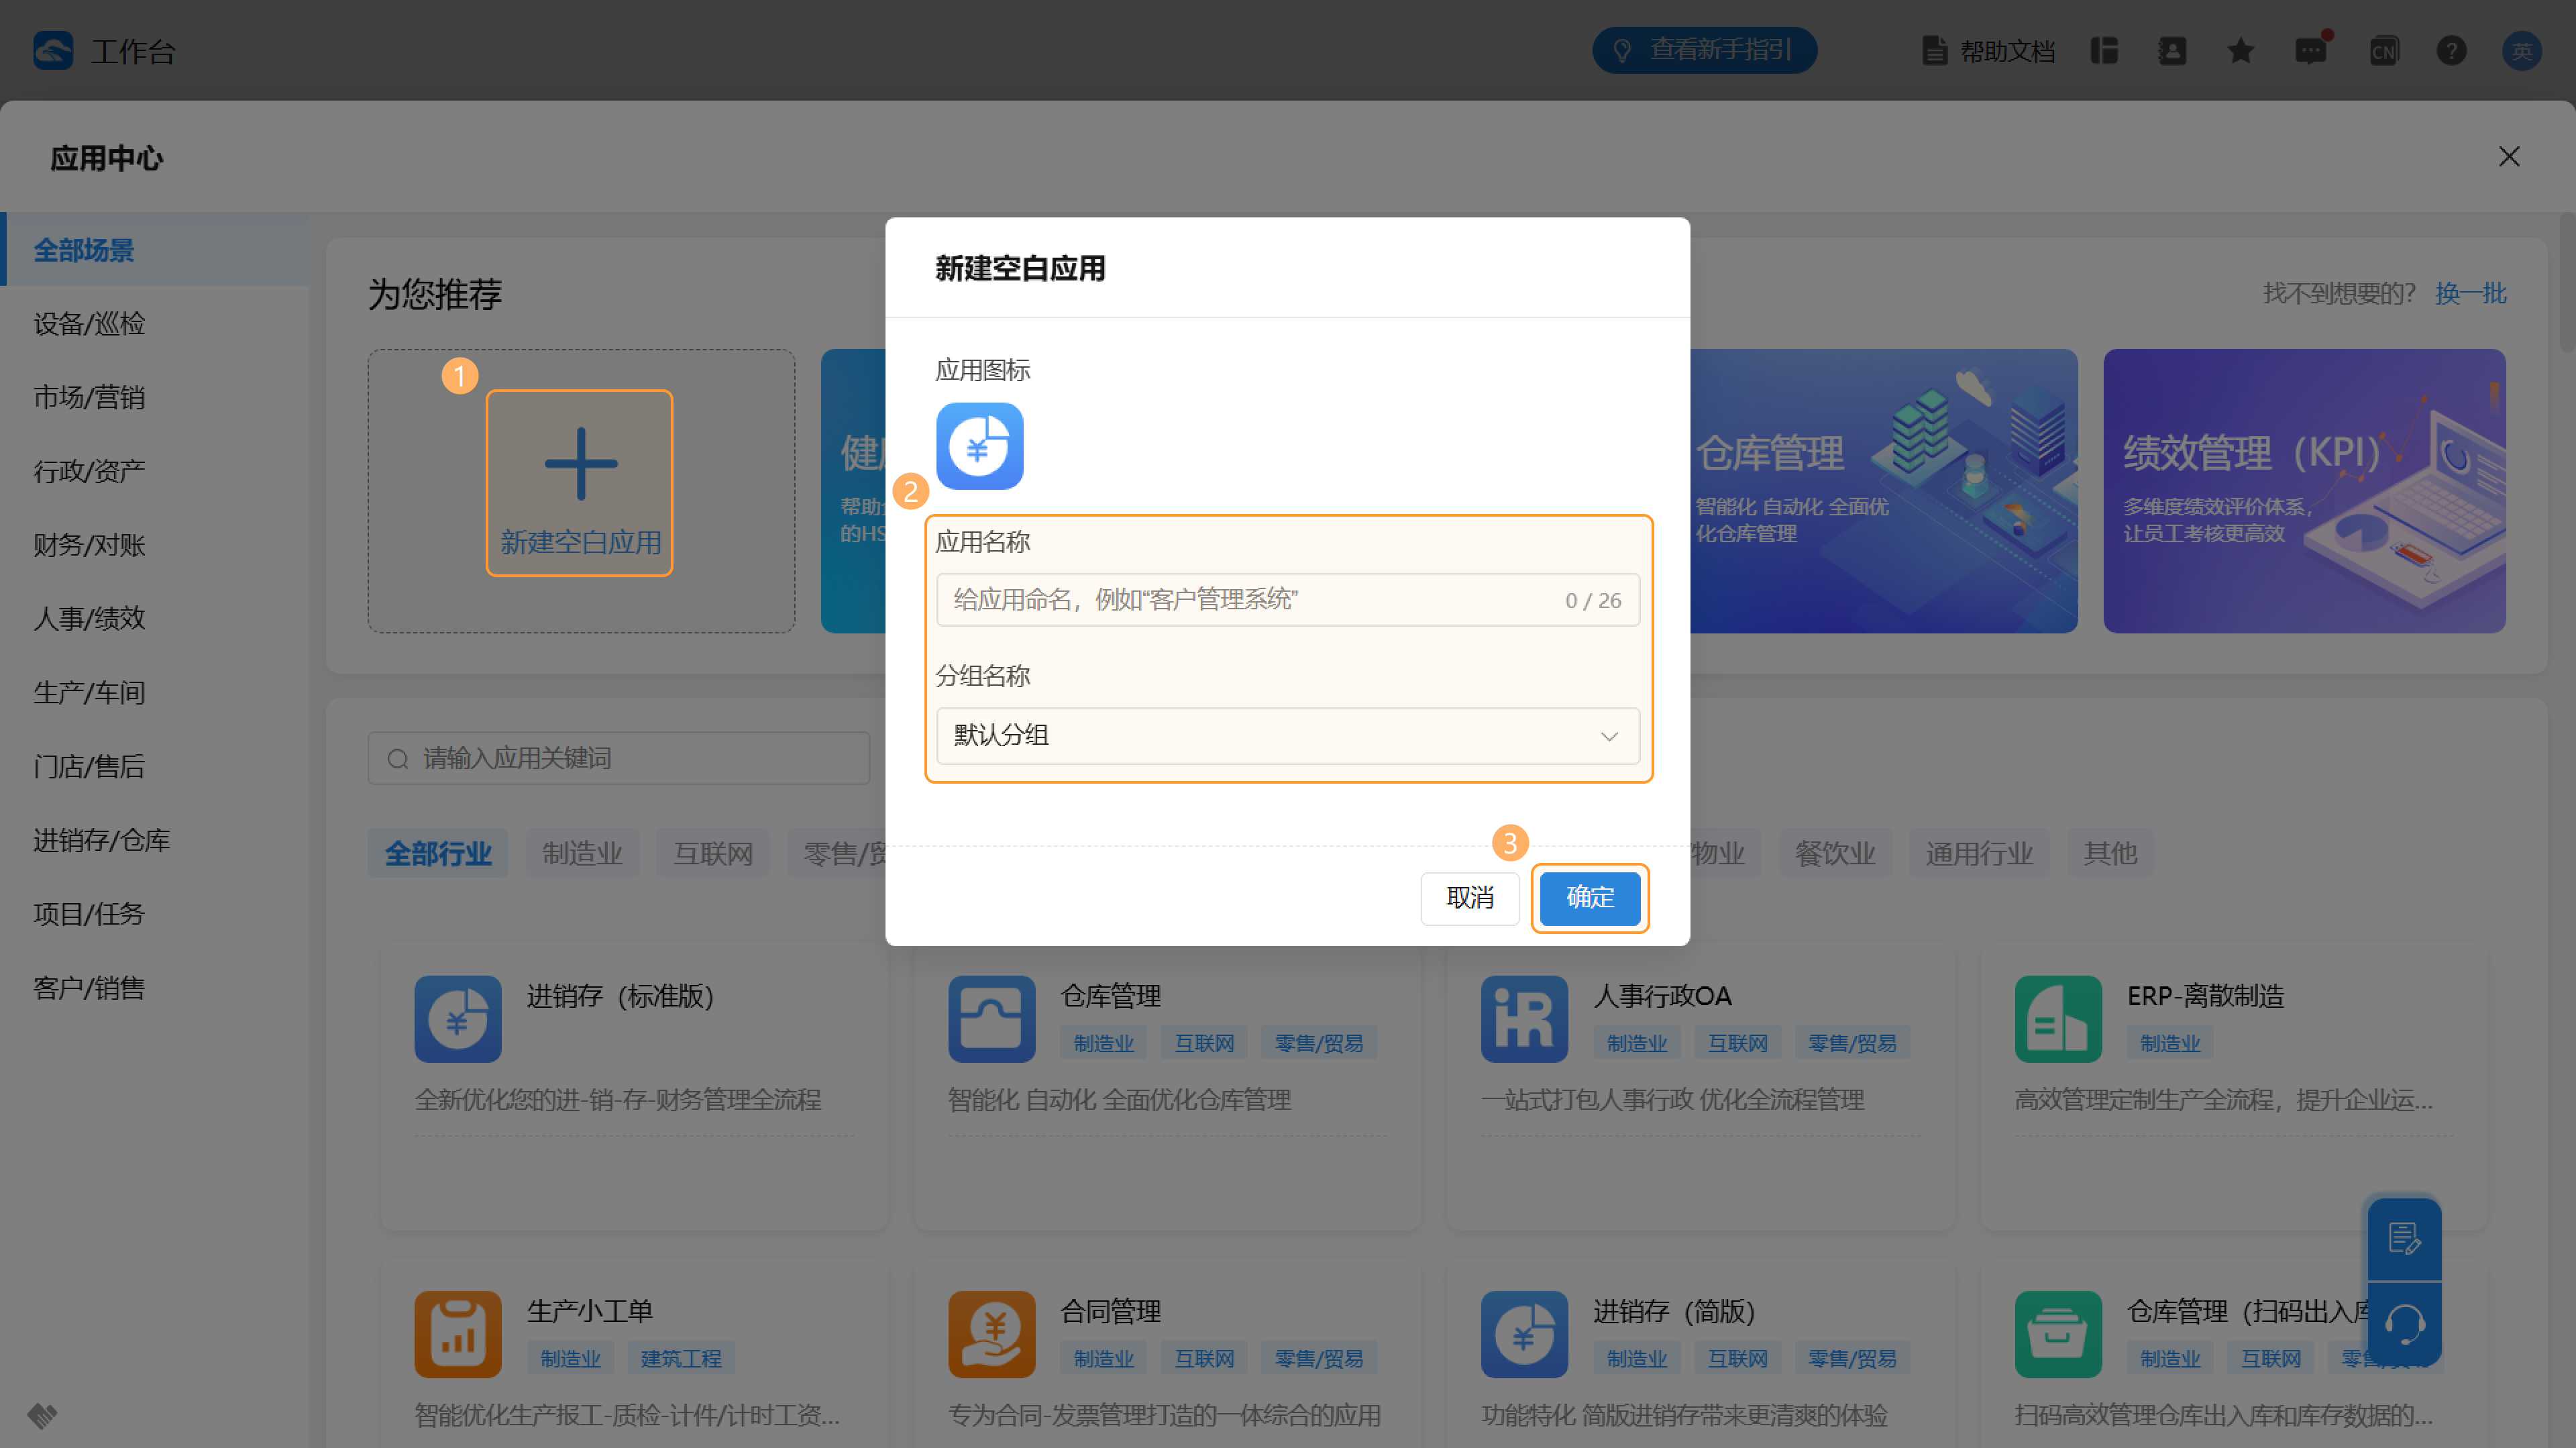Open the question mark help icon

click(2451, 50)
